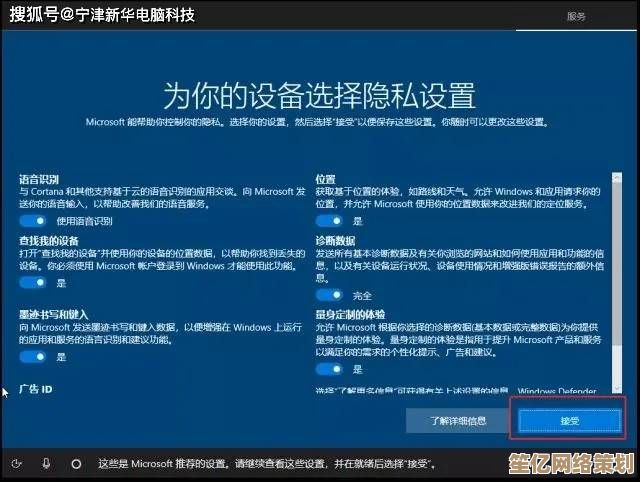Click the 位置 section heading
Viewport: 640px width, 482px height.
325,179
